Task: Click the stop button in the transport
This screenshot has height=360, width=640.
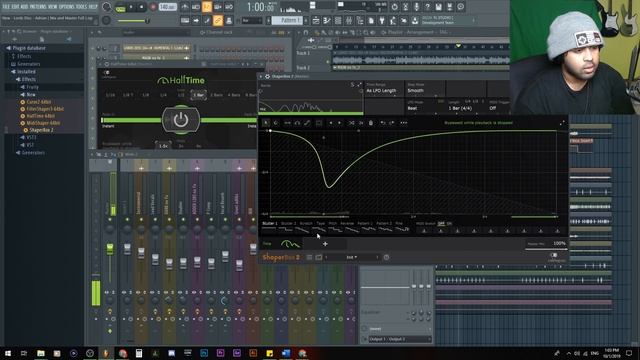Action: pos(142,7)
